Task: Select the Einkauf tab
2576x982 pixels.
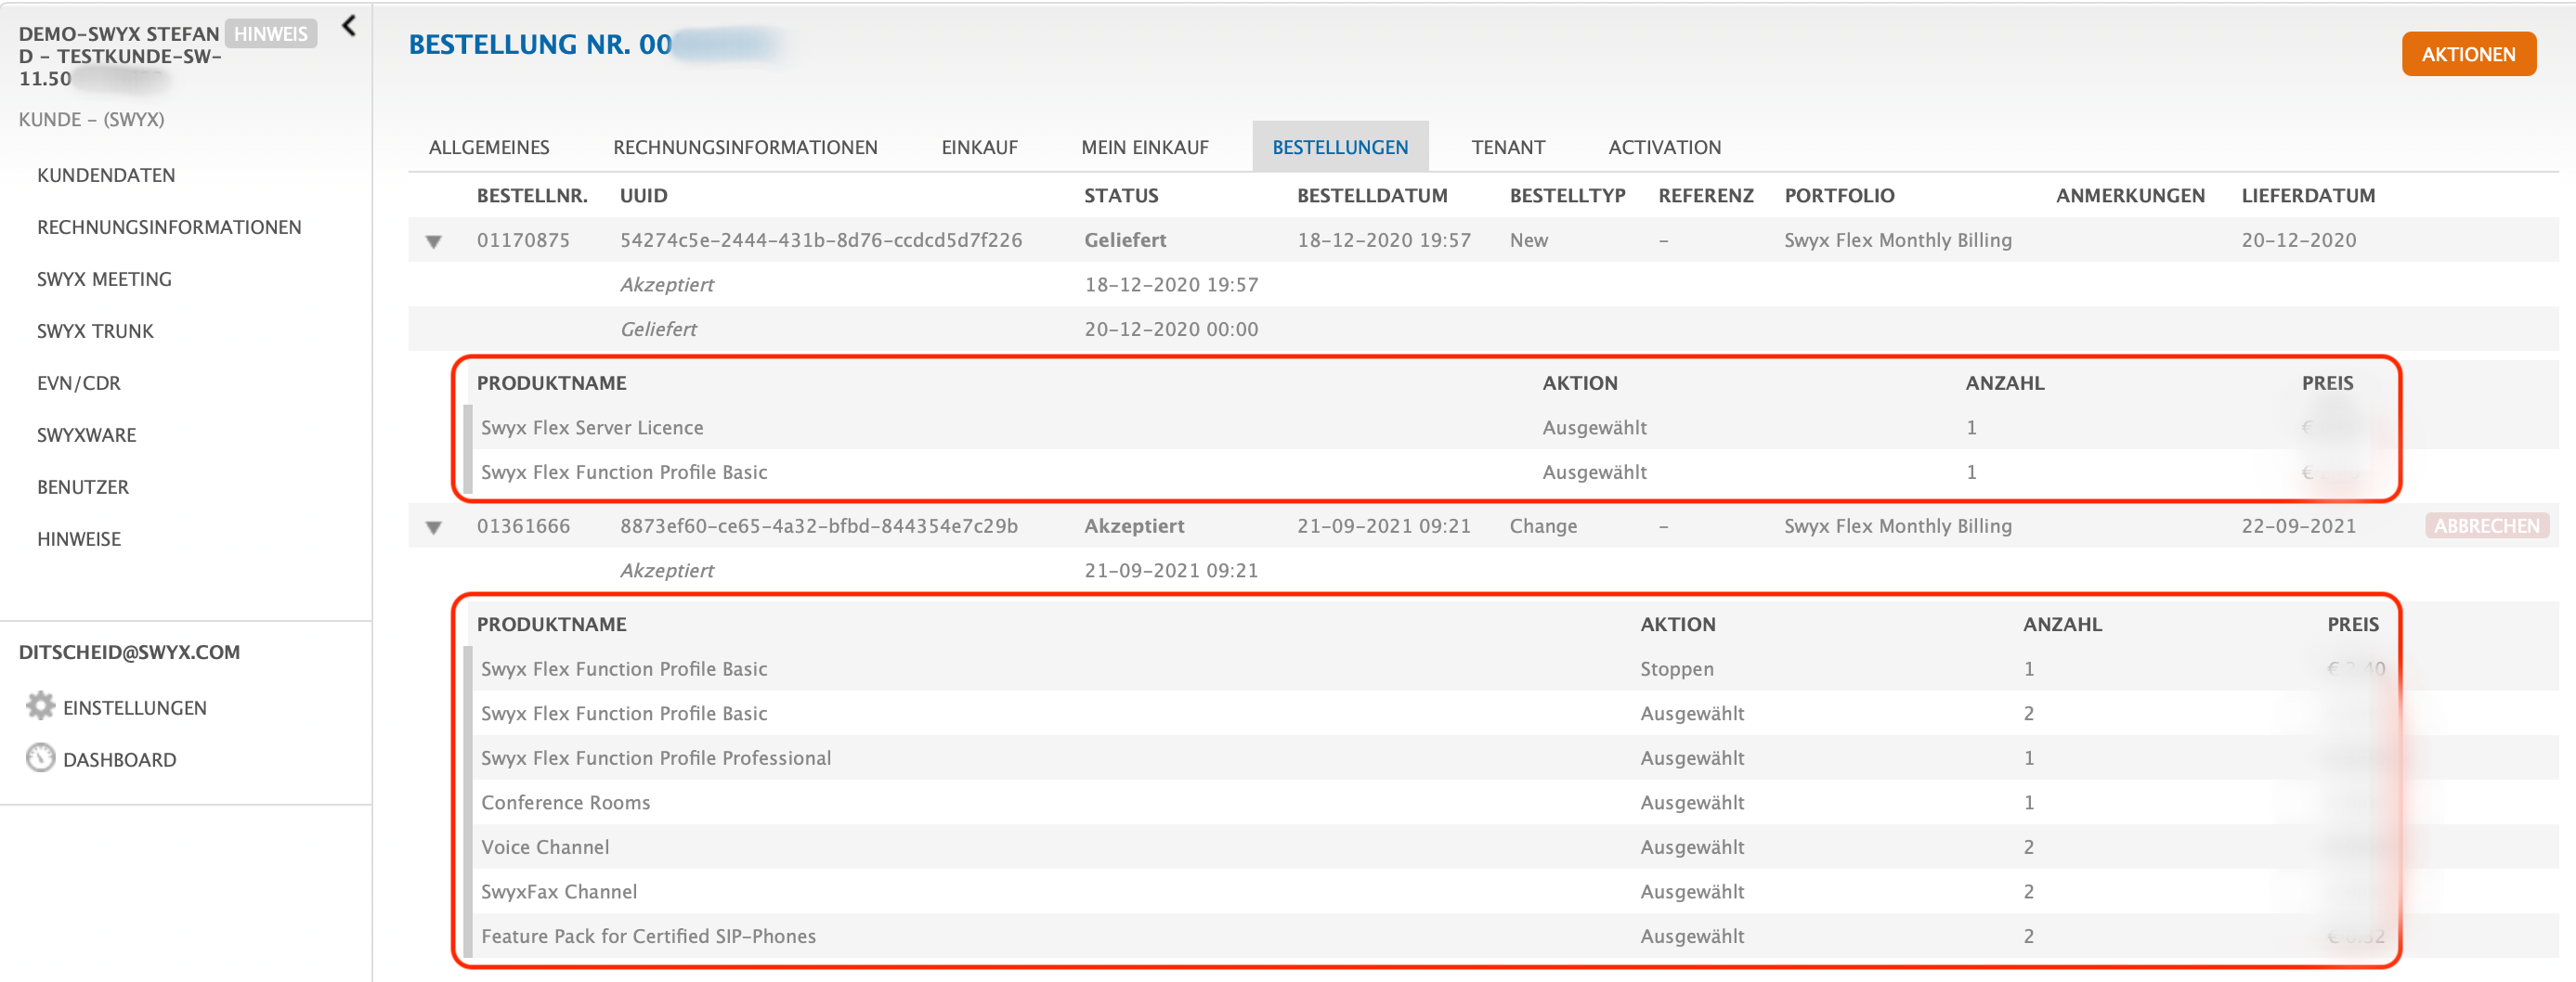Action: pos(978,147)
